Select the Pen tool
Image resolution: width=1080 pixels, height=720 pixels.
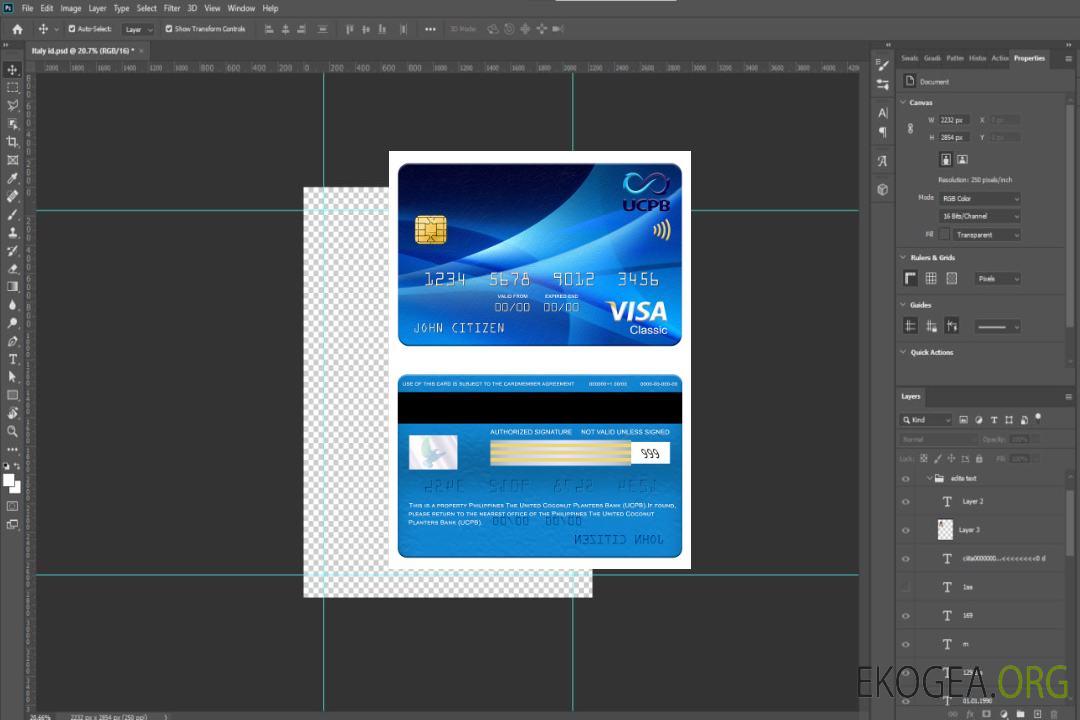(12, 341)
